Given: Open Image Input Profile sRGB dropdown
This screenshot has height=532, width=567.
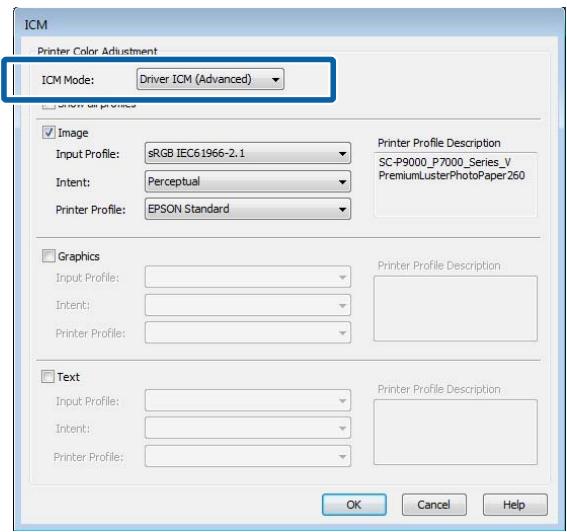Looking at the screenshot, I should point(248,153).
